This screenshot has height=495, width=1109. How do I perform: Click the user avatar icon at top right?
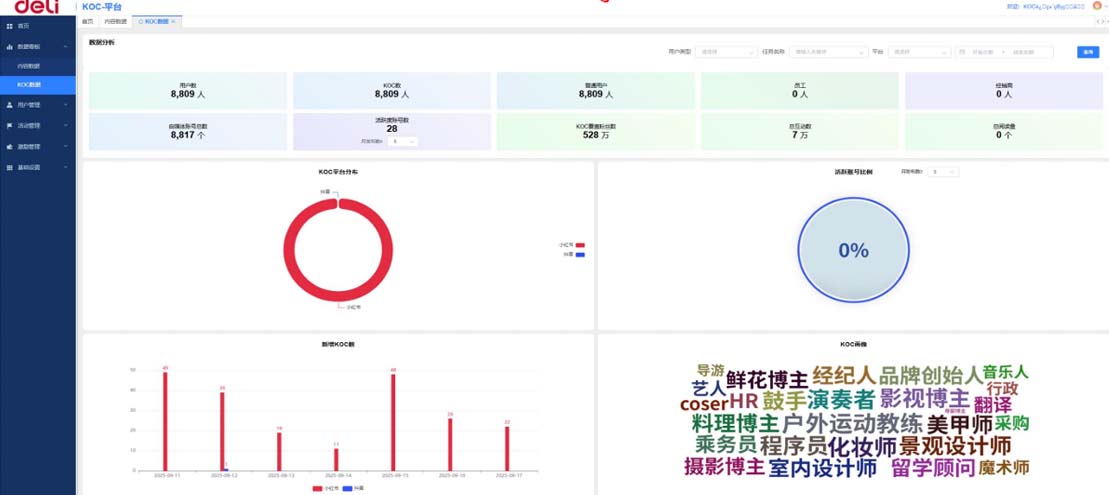(1097, 6)
